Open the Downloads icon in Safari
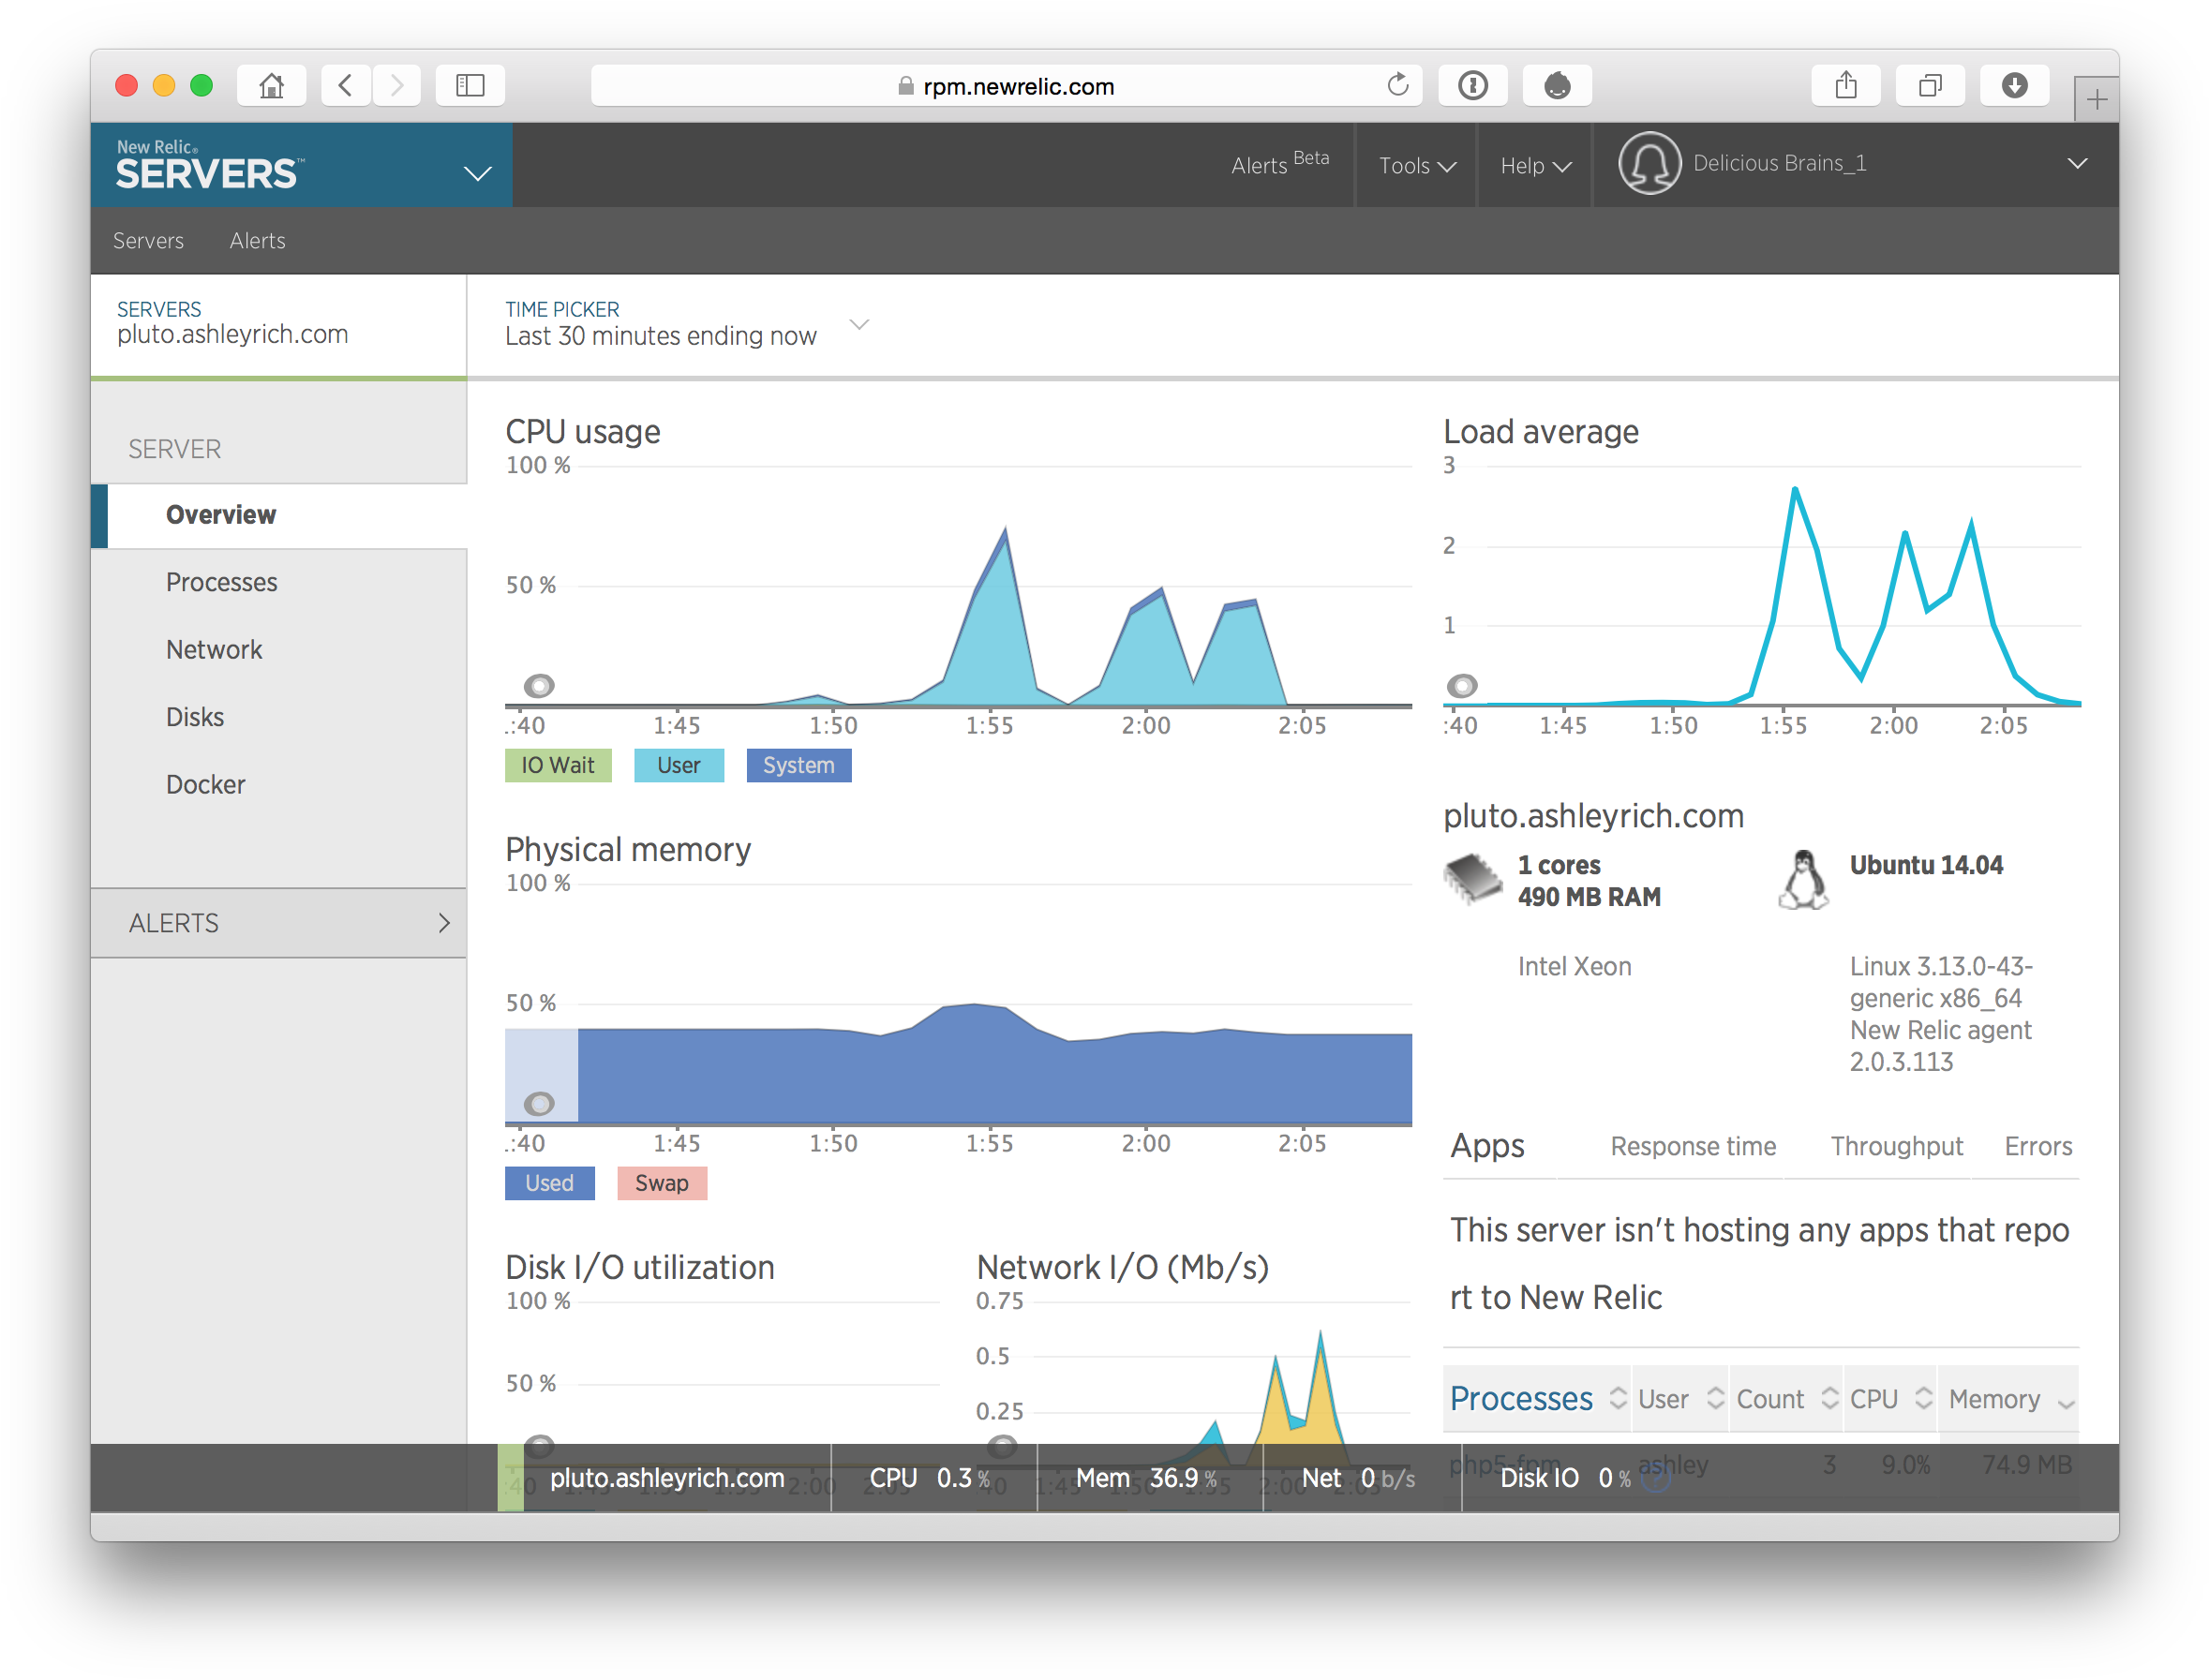The width and height of the screenshot is (2209, 1680). pyautogui.click(x=2014, y=86)
